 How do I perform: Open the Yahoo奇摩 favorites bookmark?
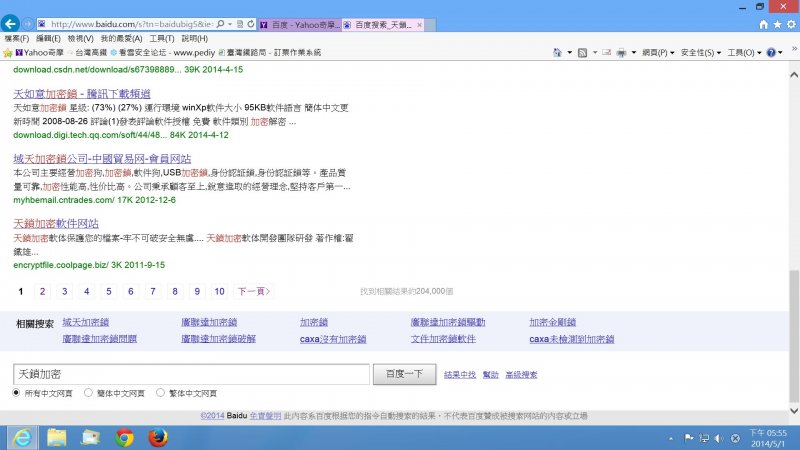click(39, 53)
